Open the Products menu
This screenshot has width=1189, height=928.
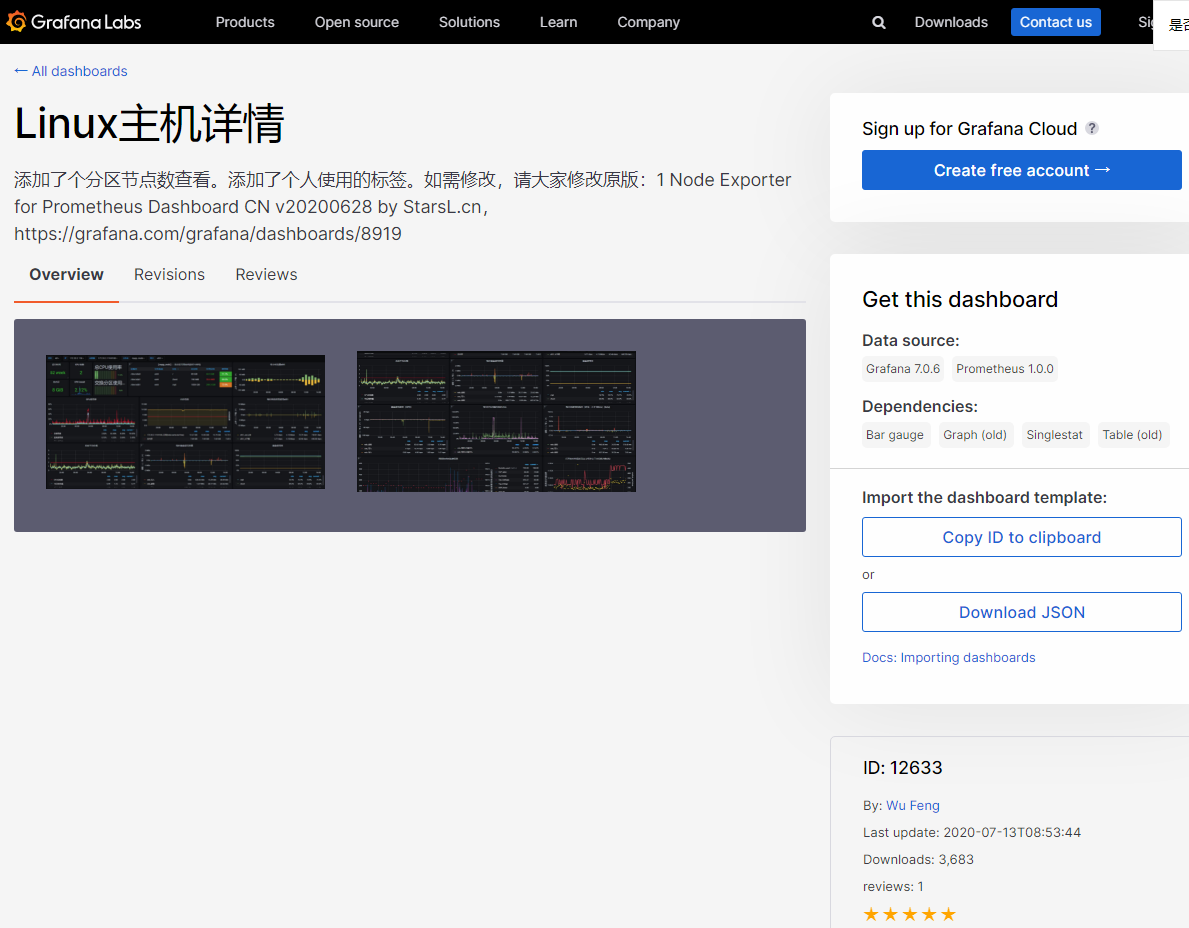tap(245, 22)
